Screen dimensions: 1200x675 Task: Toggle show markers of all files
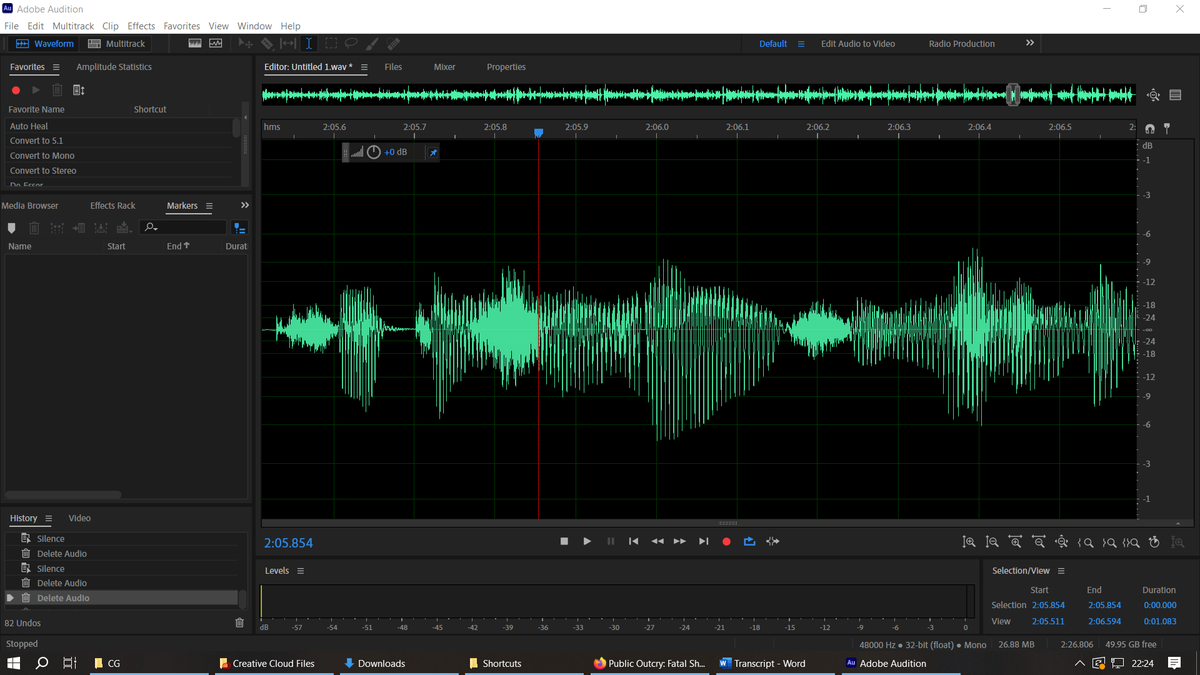239,228
